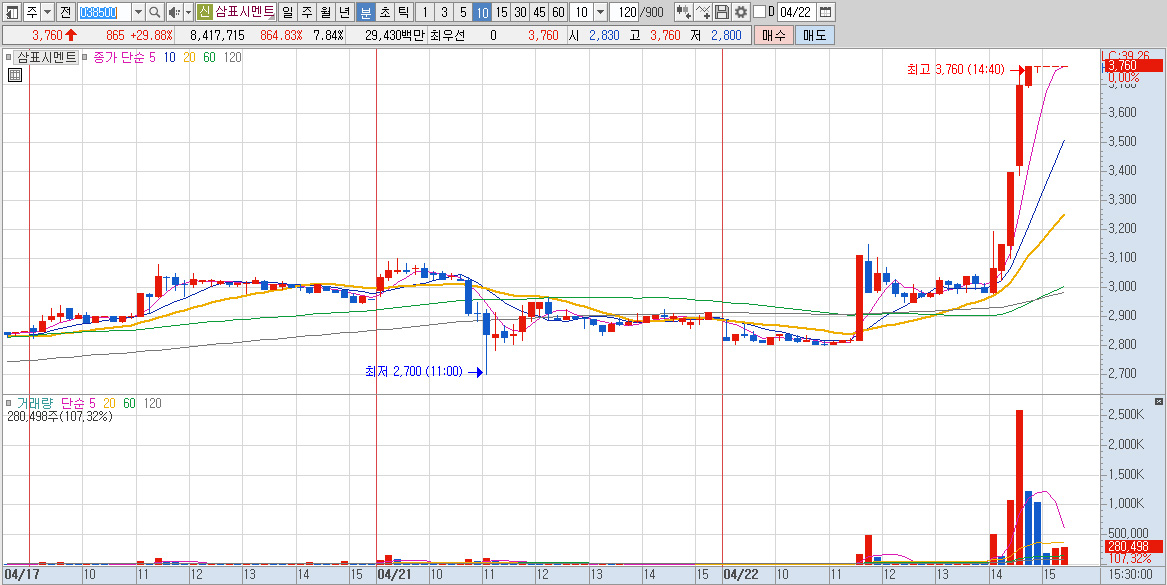The height and width of the screenshot is (585, 1167).
Task: Click the 종가 단순 moving average label
Action: coord(119,57)
